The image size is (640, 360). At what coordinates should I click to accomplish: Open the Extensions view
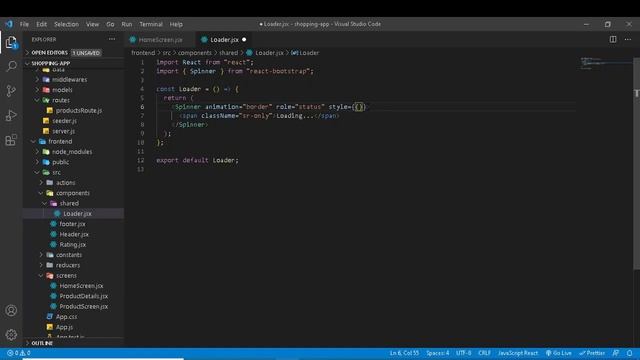(x=11, y=140)
